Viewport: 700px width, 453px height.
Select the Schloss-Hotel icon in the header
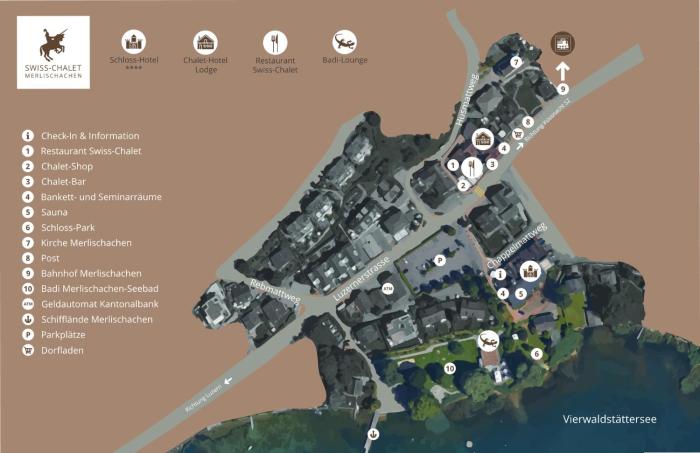coord(134,41)
